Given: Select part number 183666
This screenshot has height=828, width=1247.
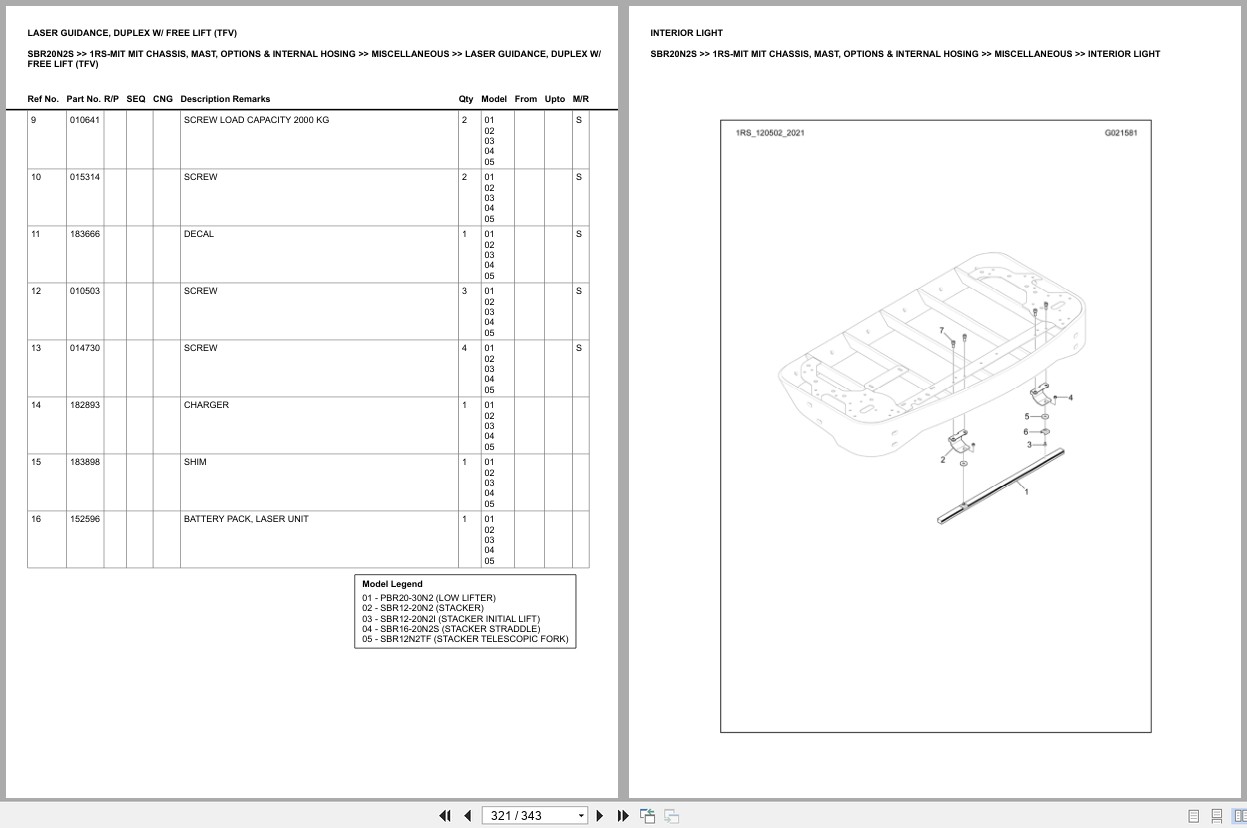Looking at the screenshot, I should coord(85,234).
